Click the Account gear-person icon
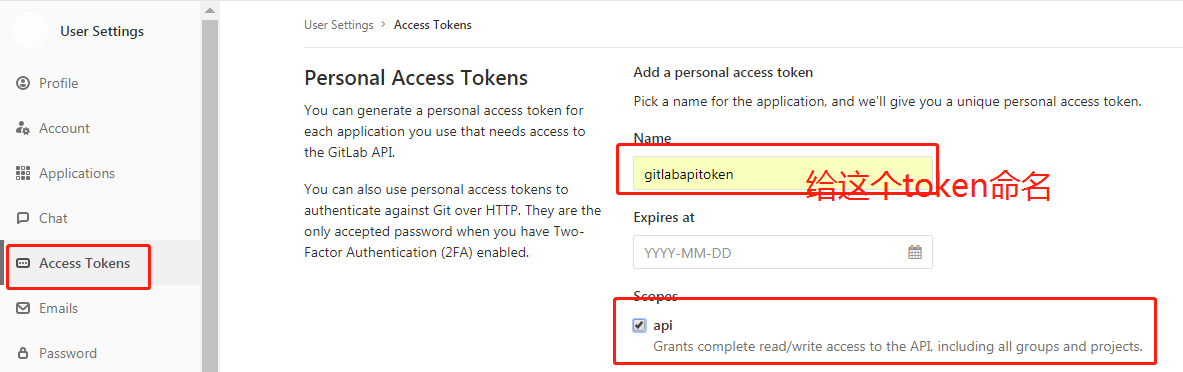This screenshot has width=1183, height=372. click(23, 128)
